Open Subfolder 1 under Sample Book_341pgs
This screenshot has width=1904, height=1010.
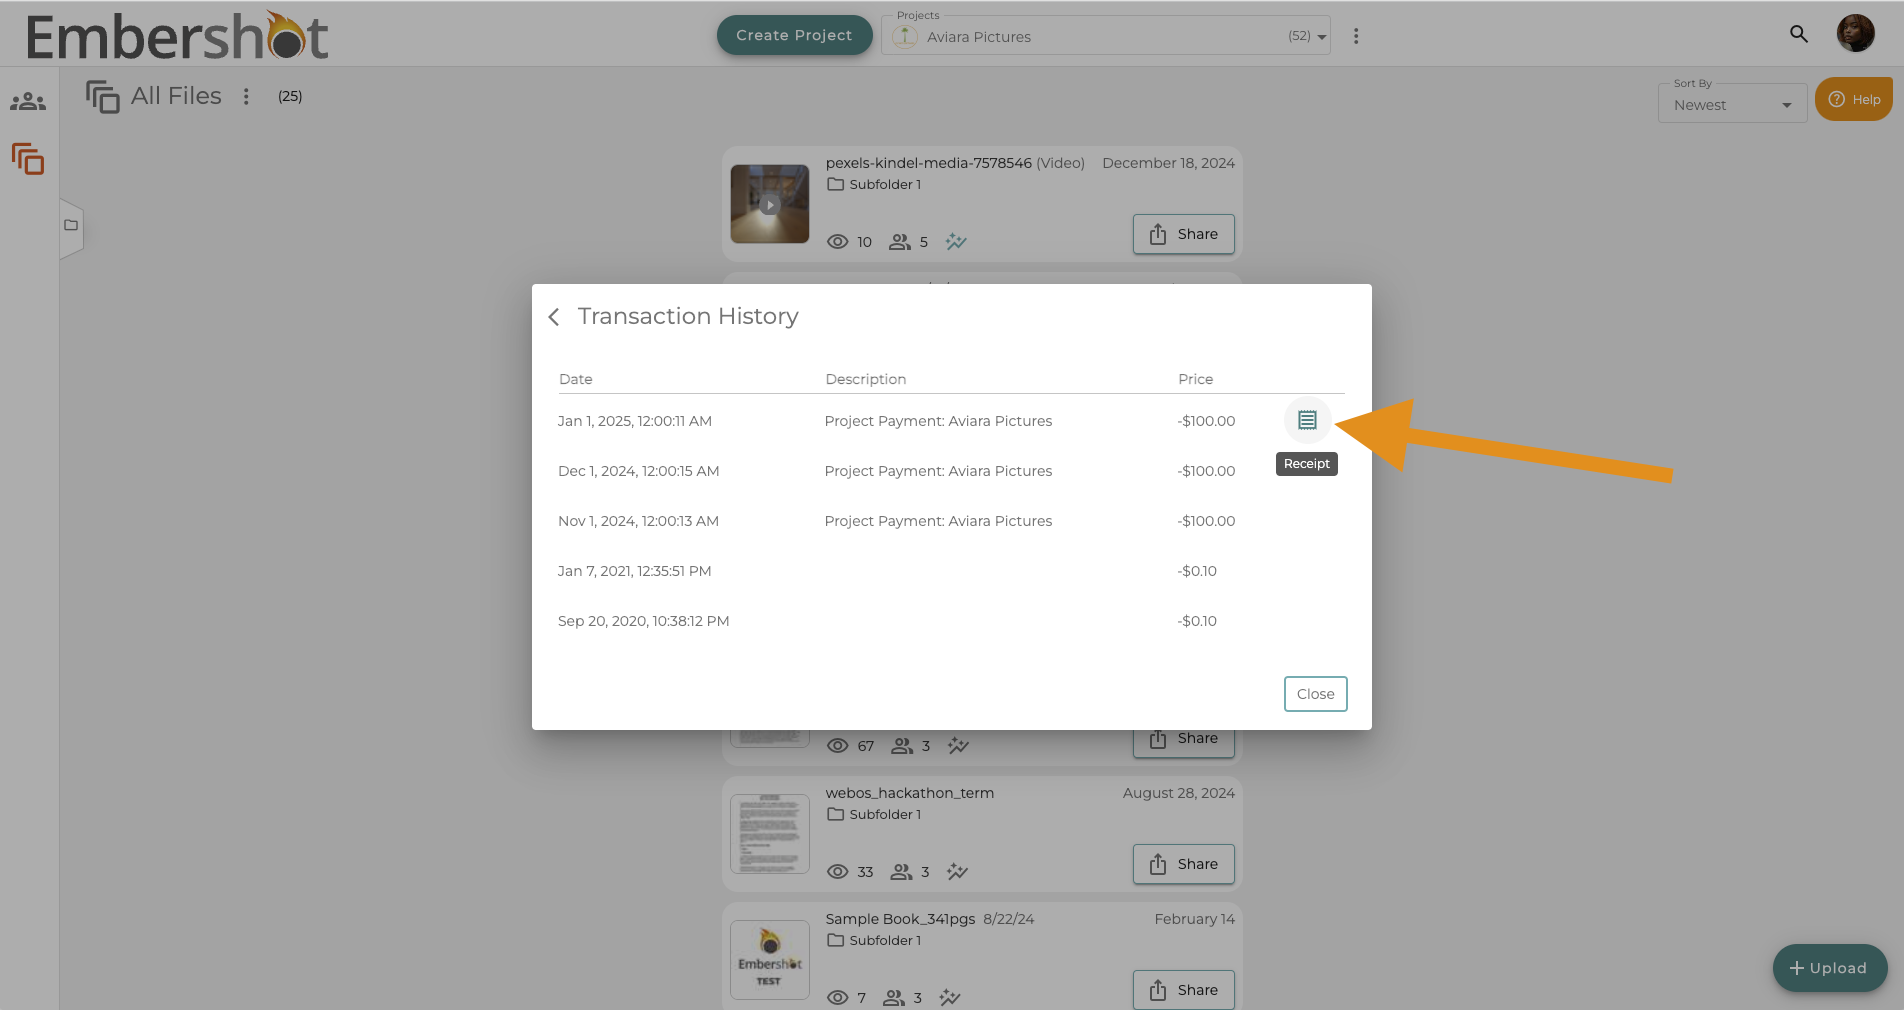pyautogui.click(x=874, y=941)
